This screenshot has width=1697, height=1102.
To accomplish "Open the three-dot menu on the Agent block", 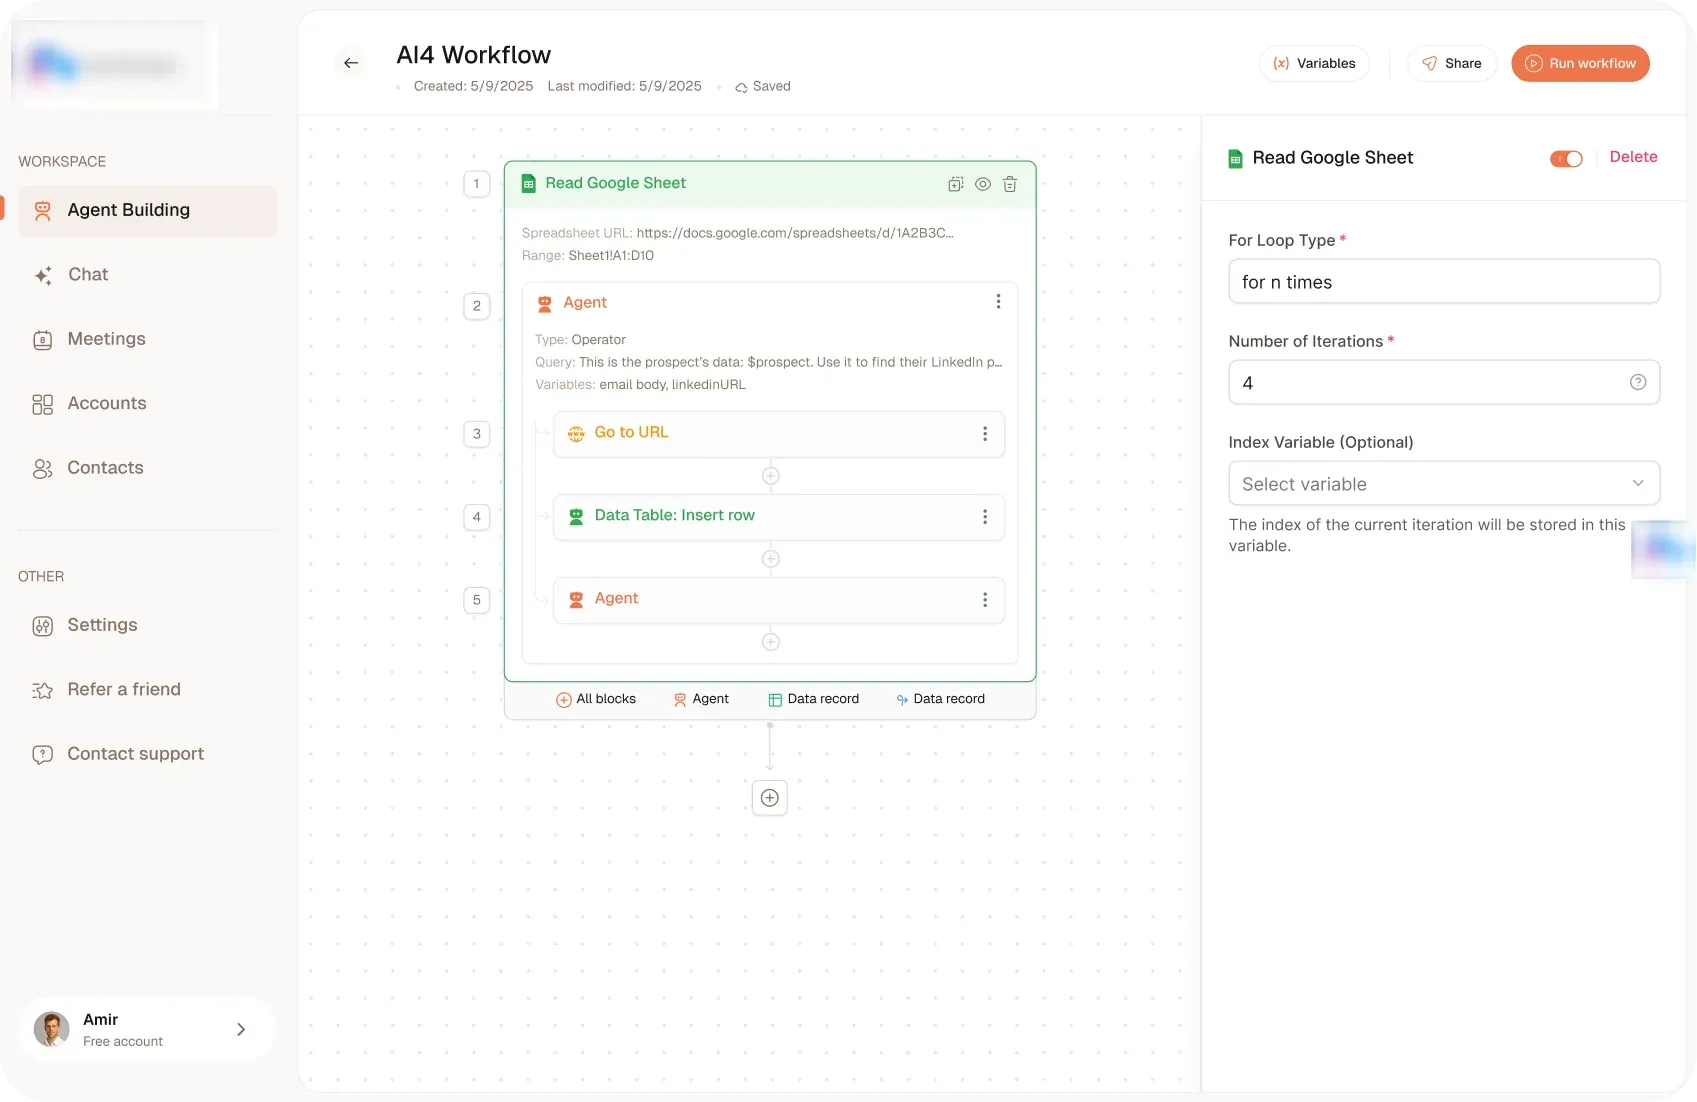I will pyautogui.click(x=998, y=302).
